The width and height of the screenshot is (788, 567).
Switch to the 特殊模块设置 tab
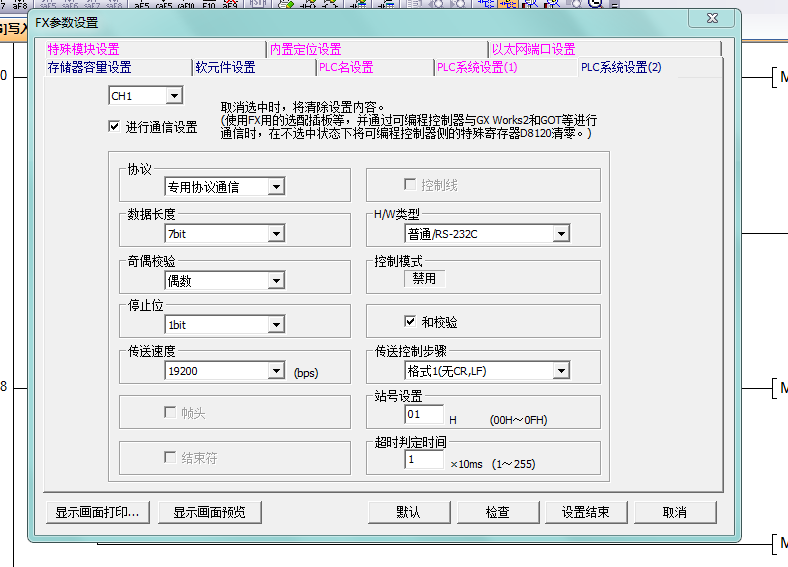coord(83,49)
